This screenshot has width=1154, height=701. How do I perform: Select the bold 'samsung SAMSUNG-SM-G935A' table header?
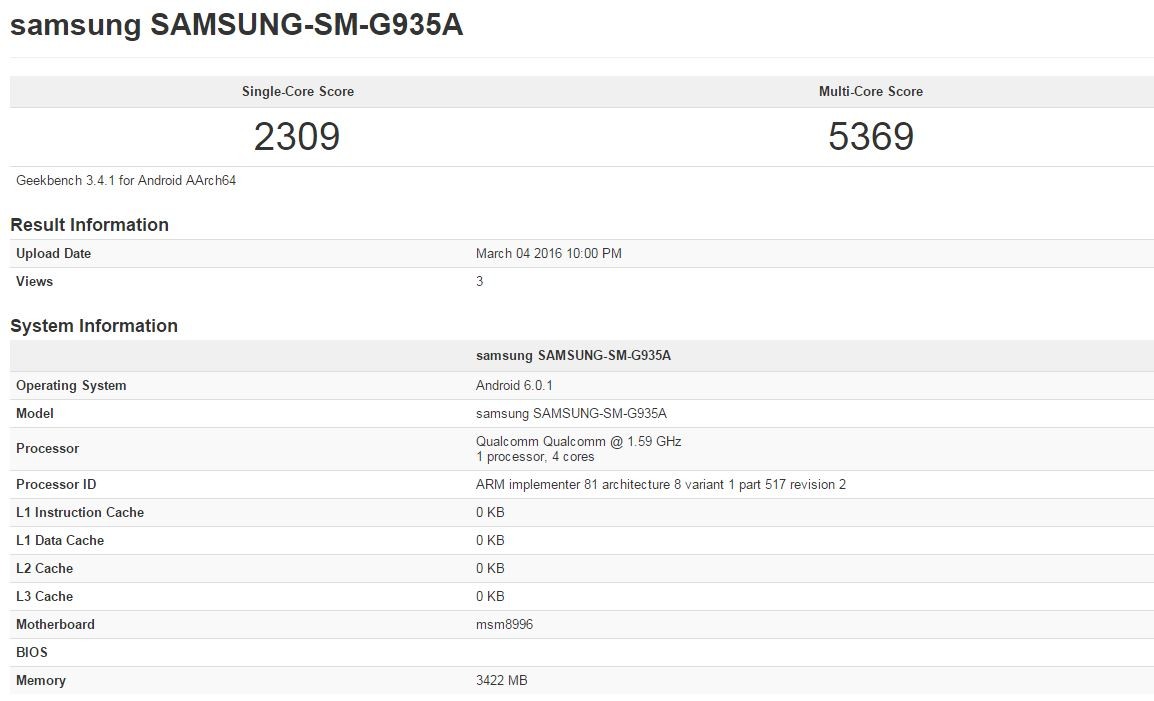coord(573,356)
